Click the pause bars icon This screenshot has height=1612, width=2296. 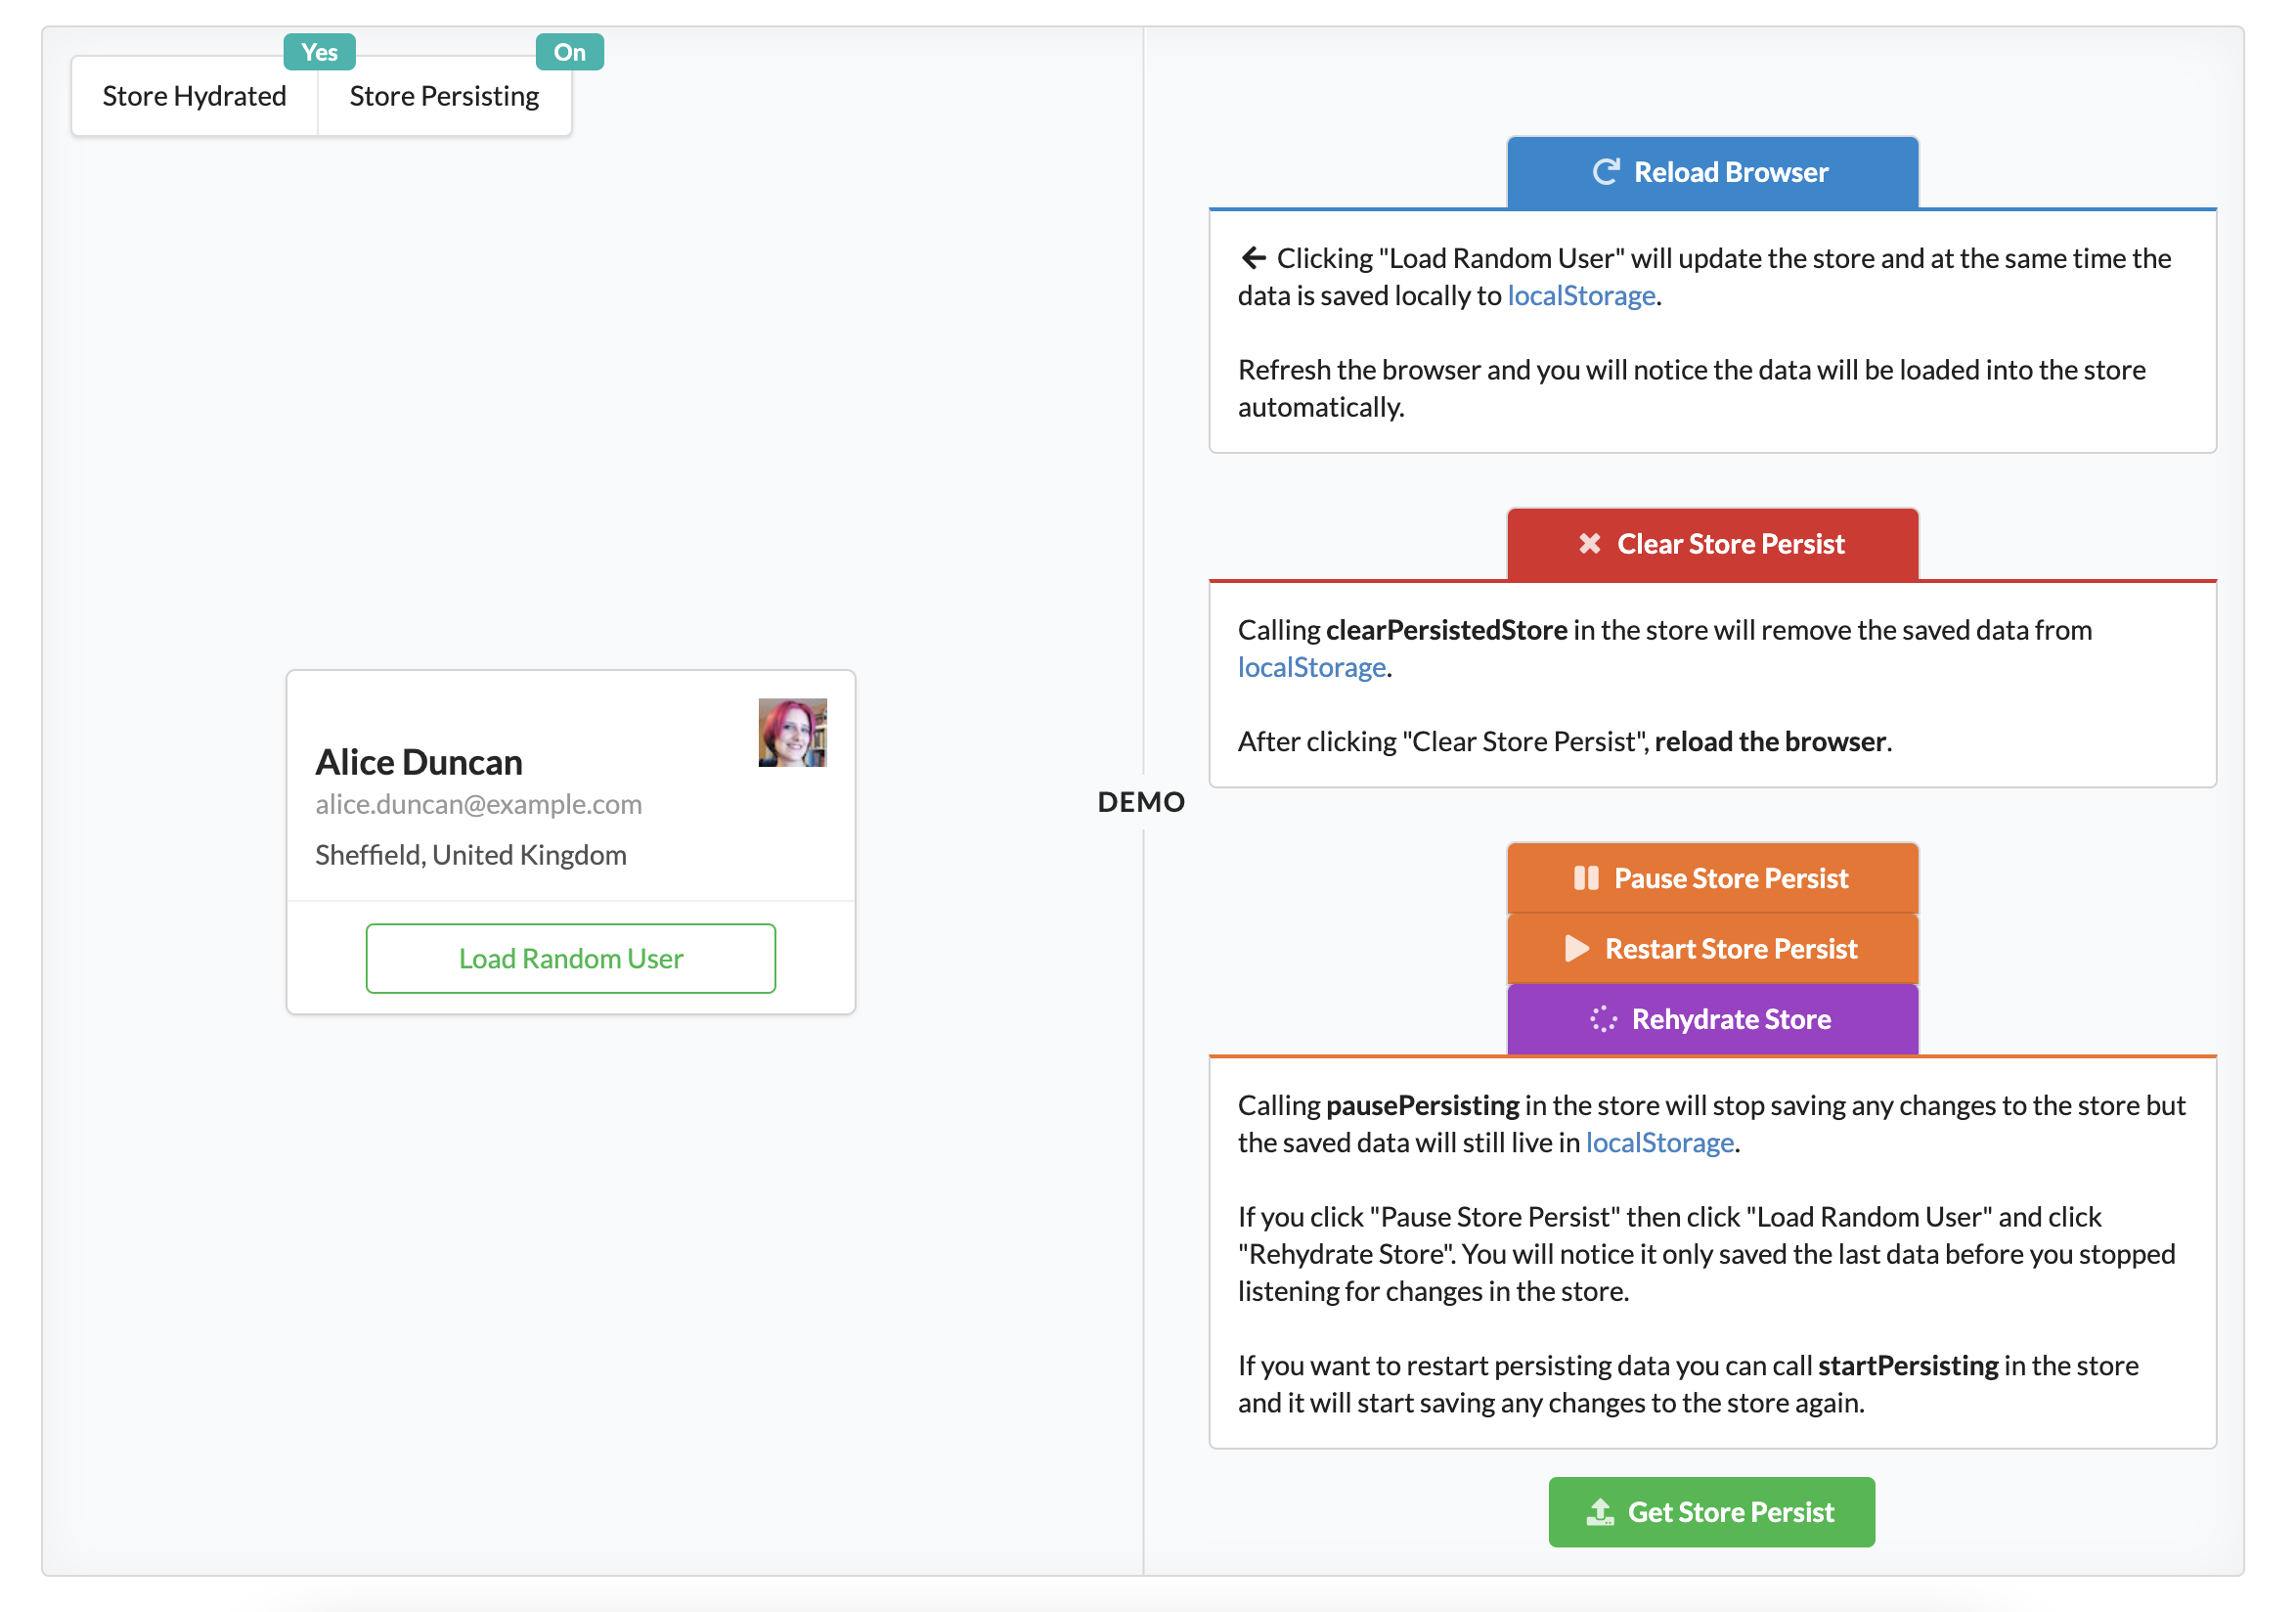click(x=1585, y=878)
